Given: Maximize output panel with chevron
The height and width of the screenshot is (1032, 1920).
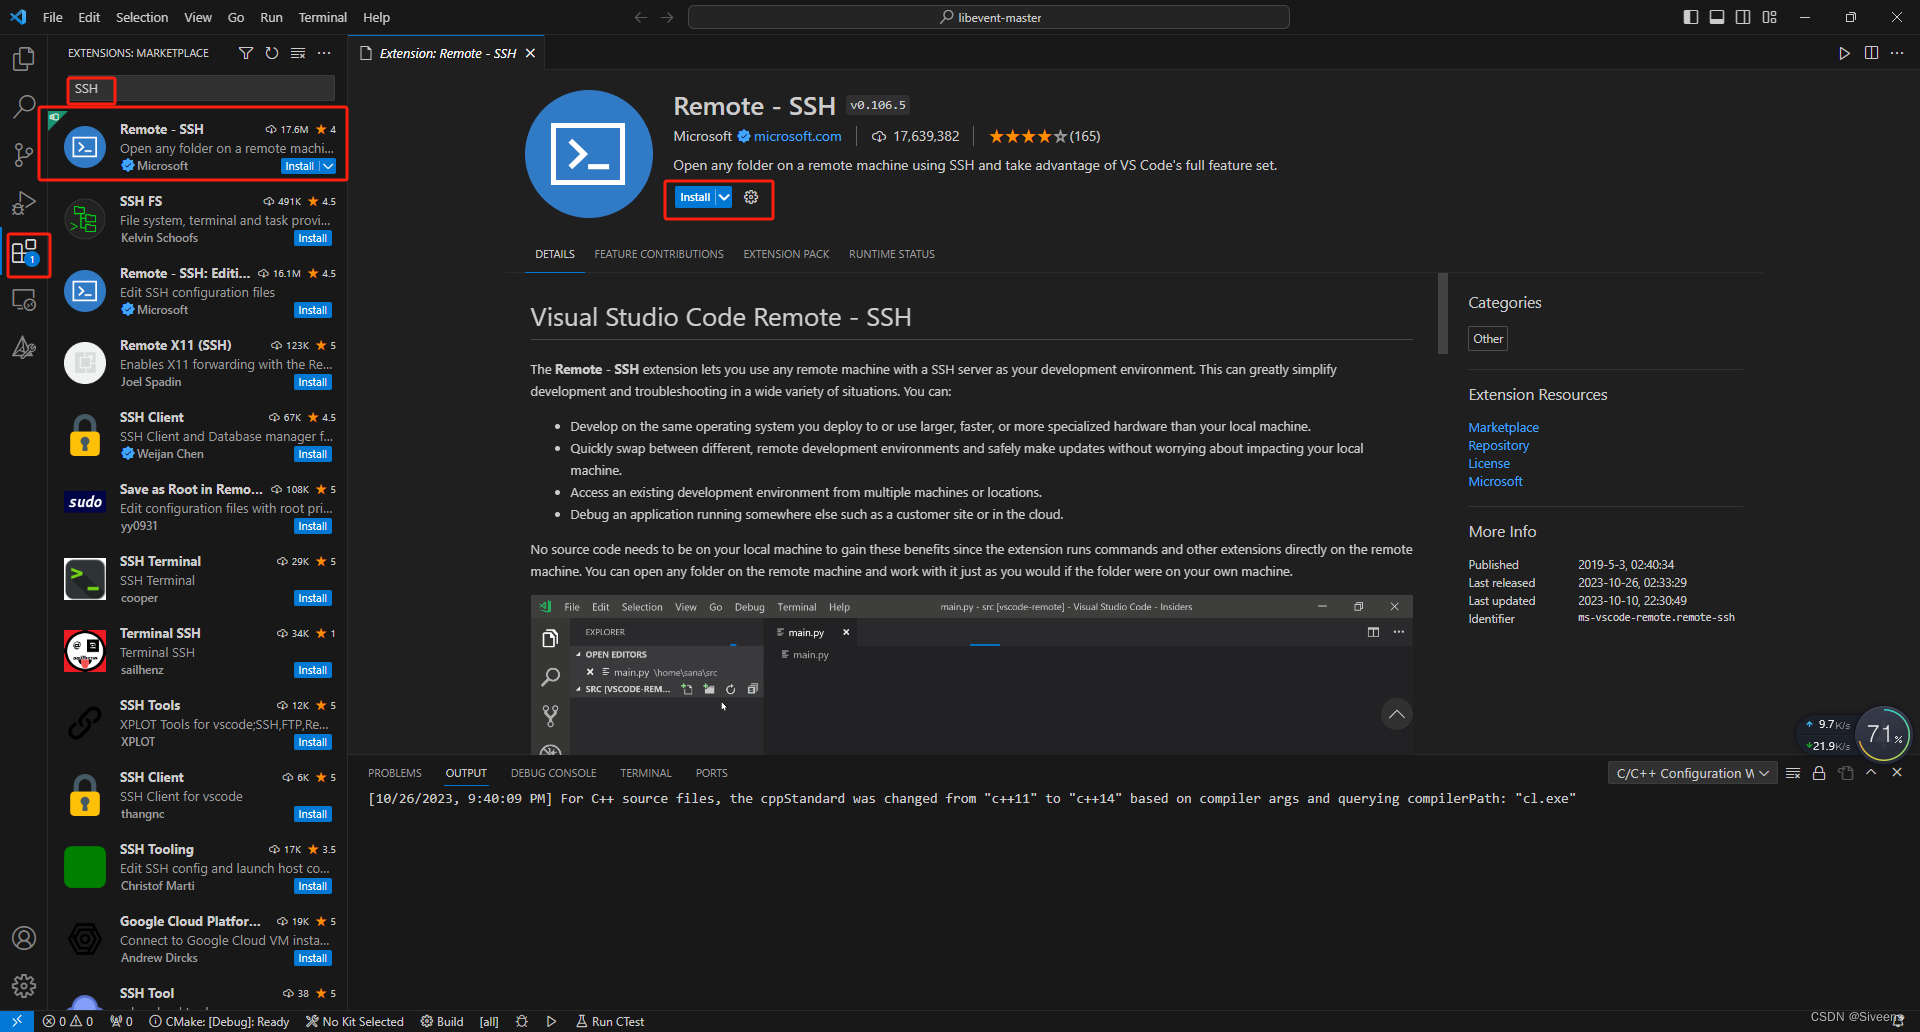Looking at the screenshot, I should click(1871, 773).
